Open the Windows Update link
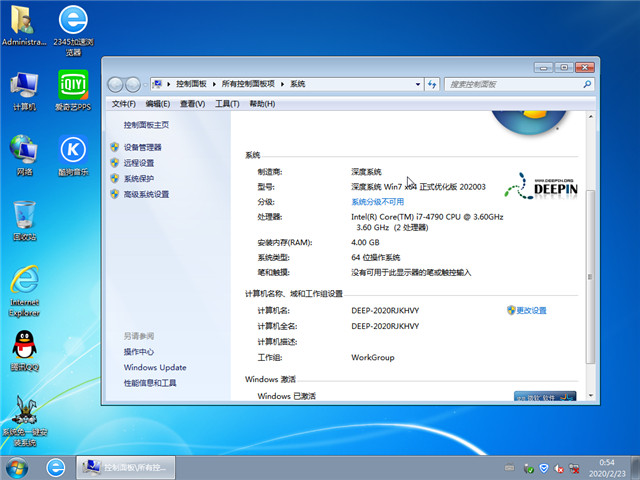The height and width of the screenshot is (480, 640). coord(155,367)
